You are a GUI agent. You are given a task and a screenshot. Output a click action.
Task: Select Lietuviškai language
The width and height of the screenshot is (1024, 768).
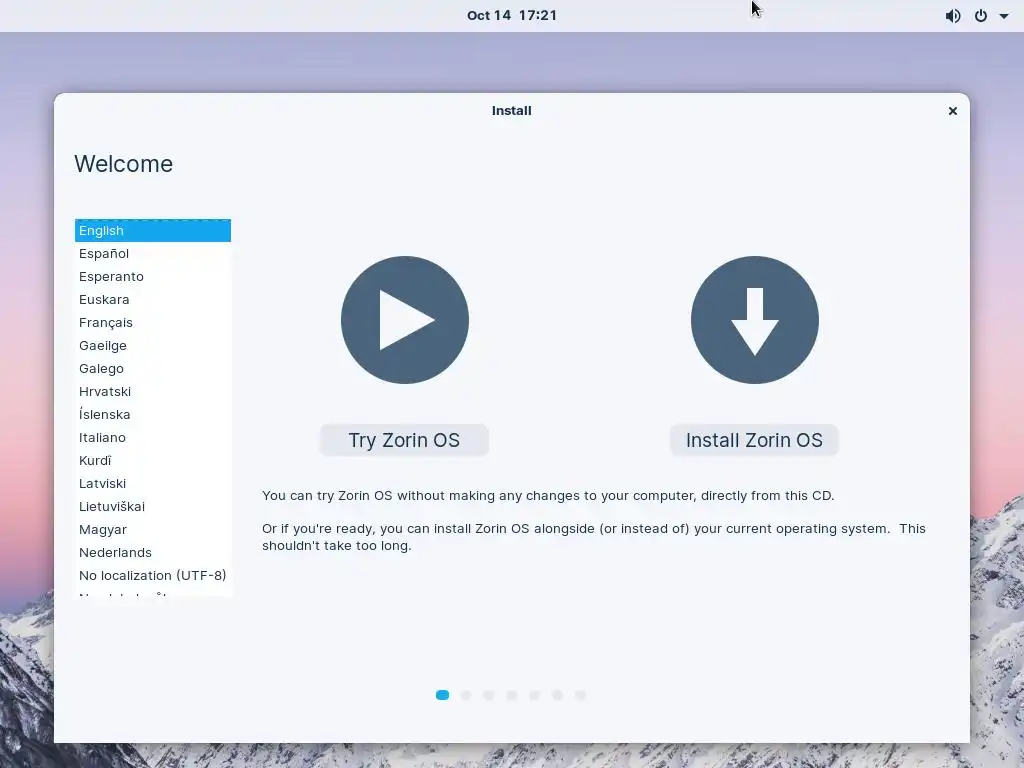[153, 506]
